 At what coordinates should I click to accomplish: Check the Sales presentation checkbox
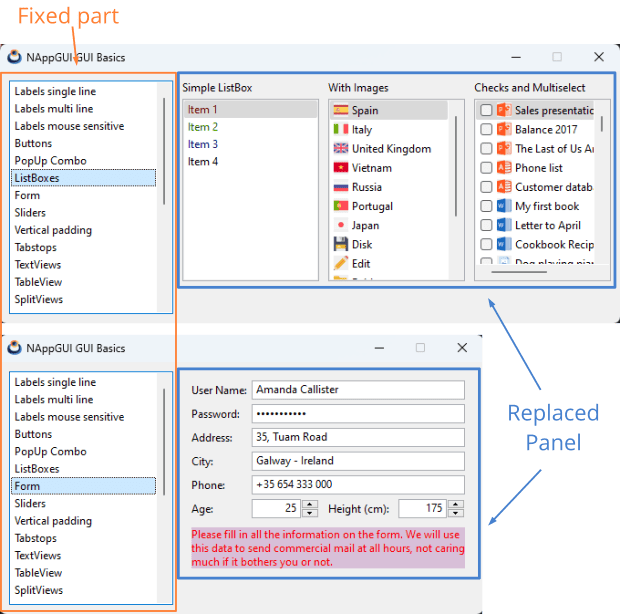tap(486, 110)
